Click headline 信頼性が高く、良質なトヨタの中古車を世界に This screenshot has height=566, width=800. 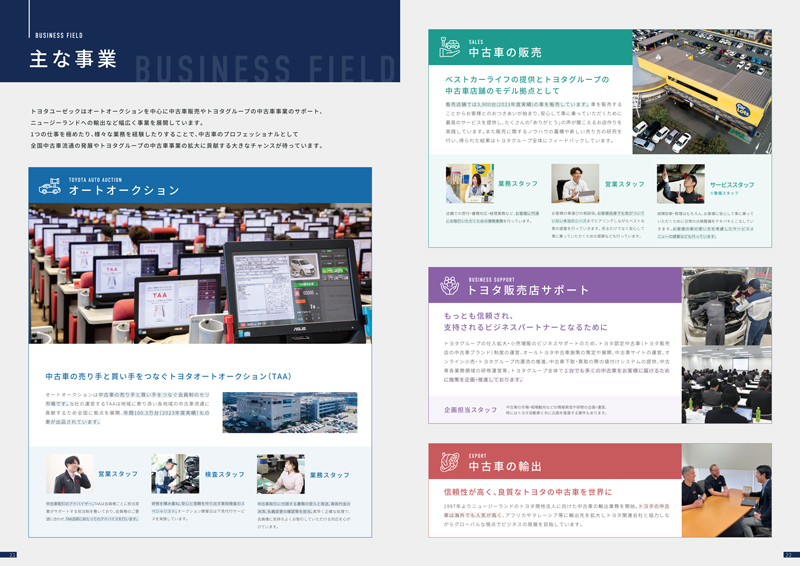coord(528,492)
